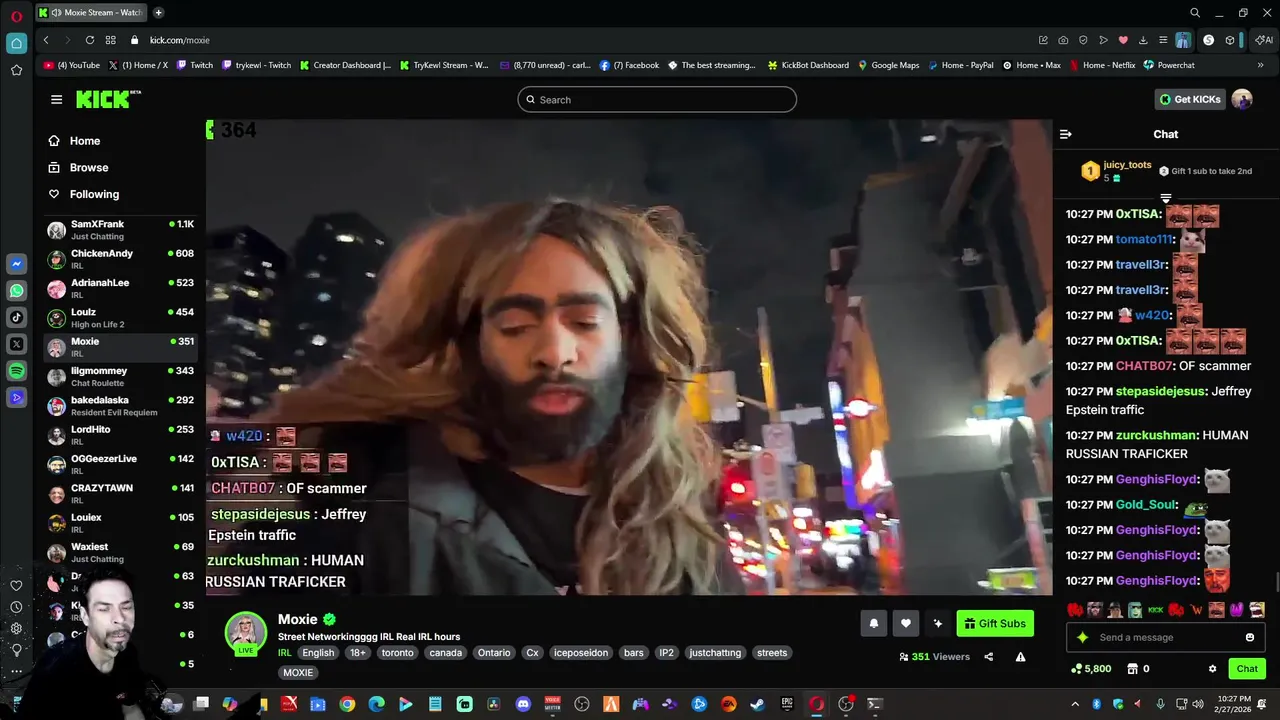
Task: Open Opera easy setup menu icon
Action: point(1163,40)
